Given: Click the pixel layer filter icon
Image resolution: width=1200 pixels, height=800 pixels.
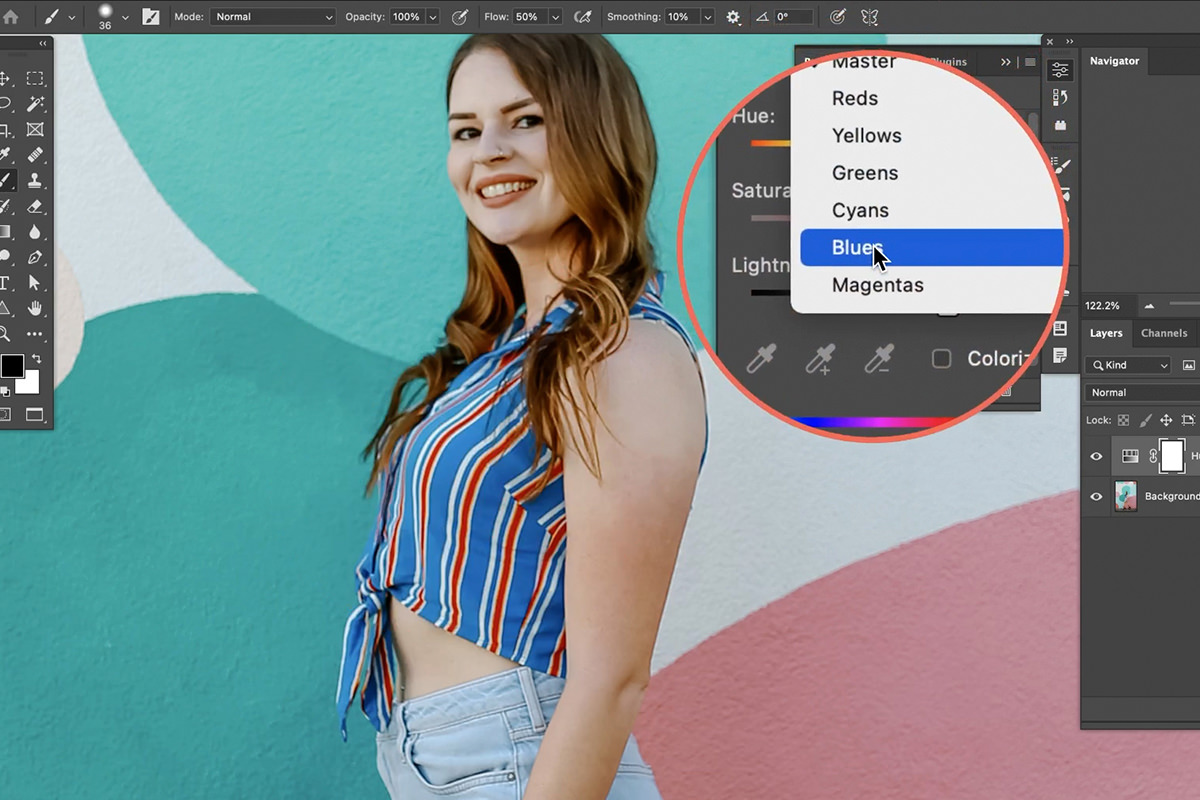Looking at the screenshot, I should coord(1189,365).
